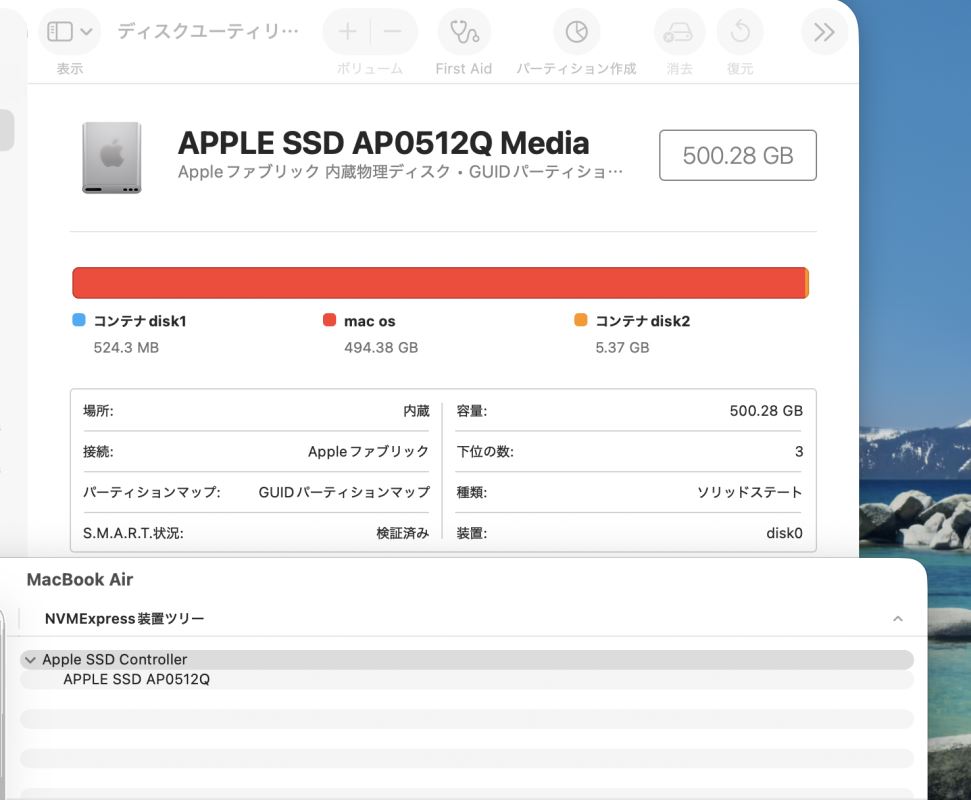Click the Mac Studio disk image thumbnail
971x800 pixels.
pos(111,157)
